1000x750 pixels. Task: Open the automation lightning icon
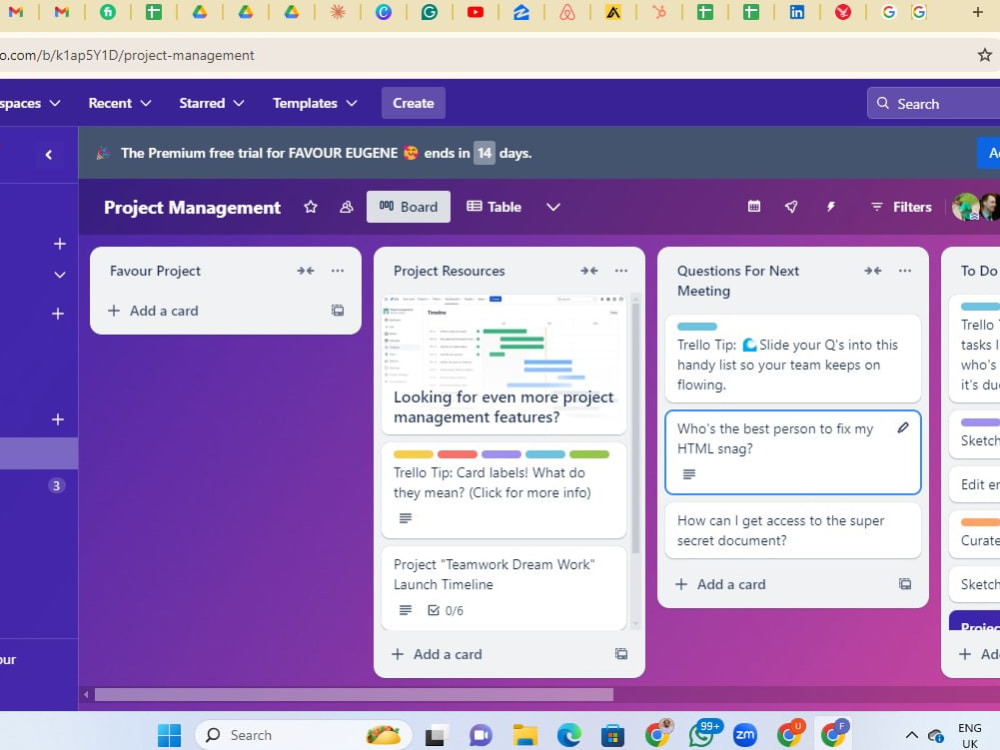[830, 206]
